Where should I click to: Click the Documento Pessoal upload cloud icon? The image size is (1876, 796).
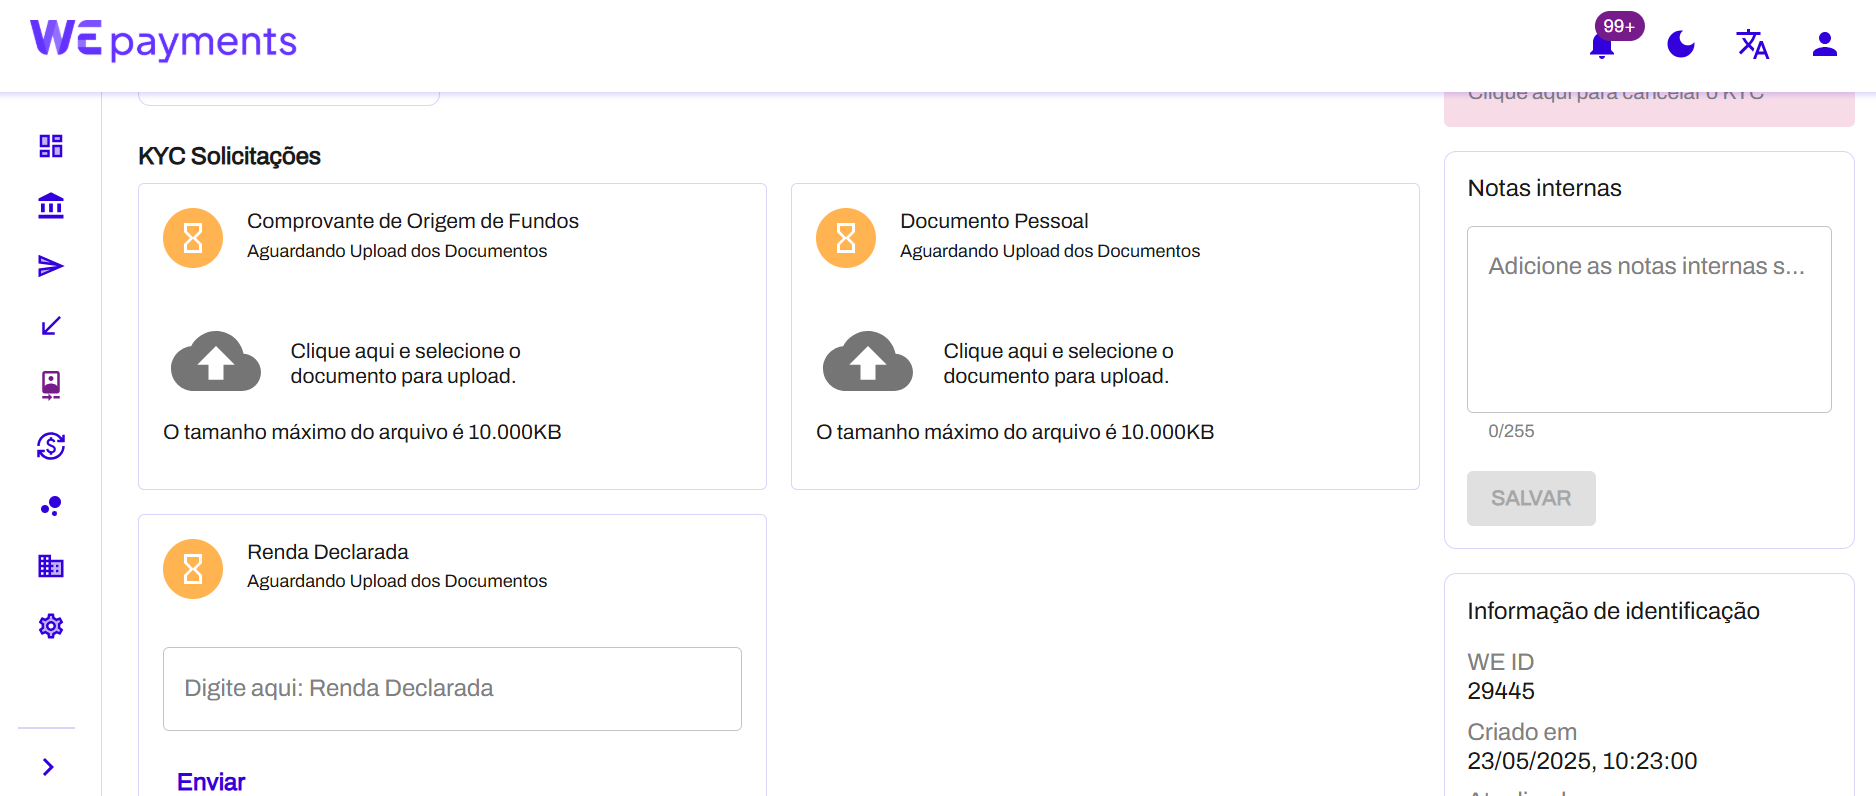pyautogui.click(x=867, y=362)
